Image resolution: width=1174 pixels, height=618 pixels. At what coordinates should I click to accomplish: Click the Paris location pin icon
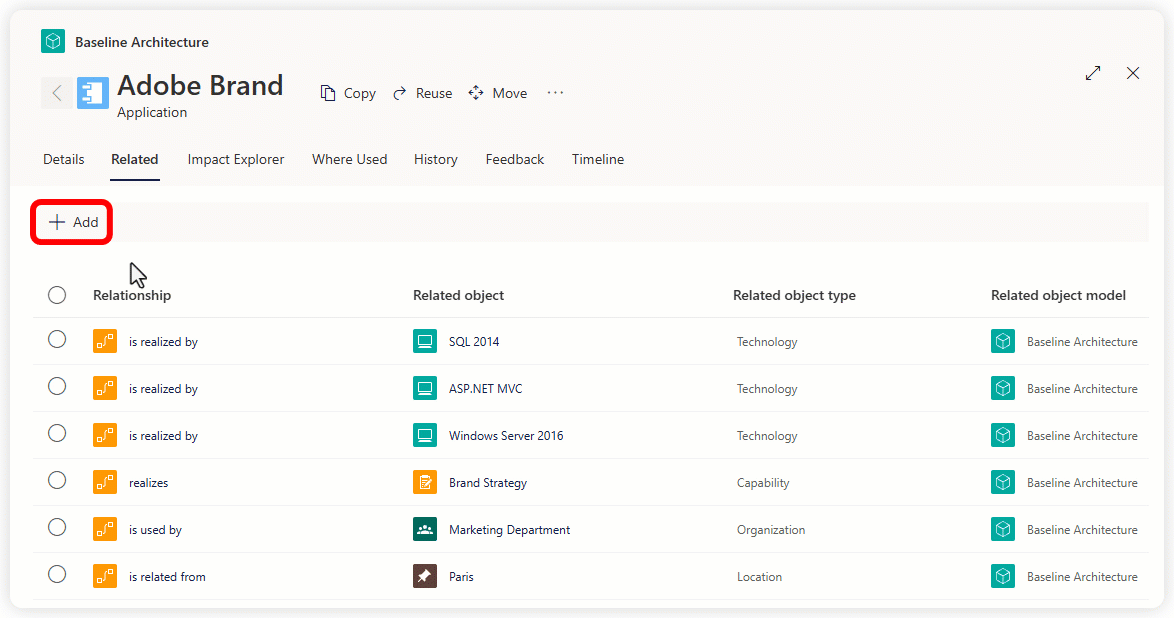425,576
